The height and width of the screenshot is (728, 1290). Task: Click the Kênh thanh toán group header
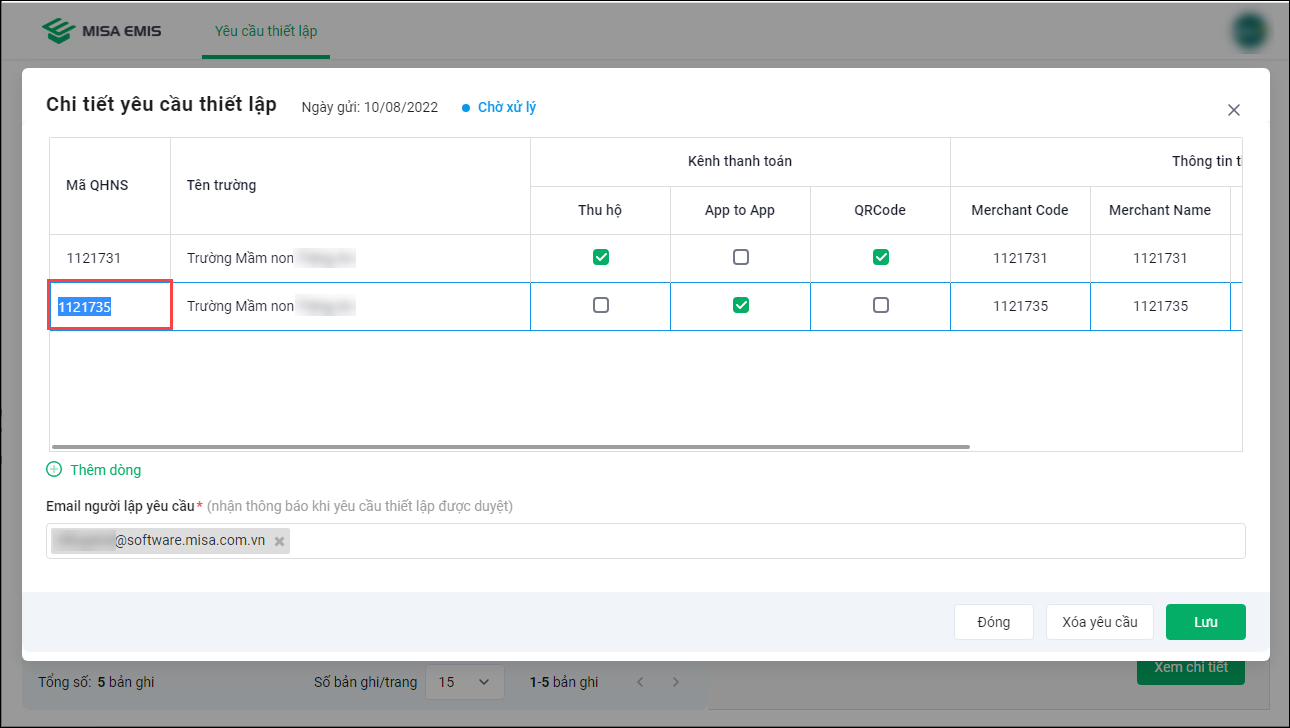point(740,161)
